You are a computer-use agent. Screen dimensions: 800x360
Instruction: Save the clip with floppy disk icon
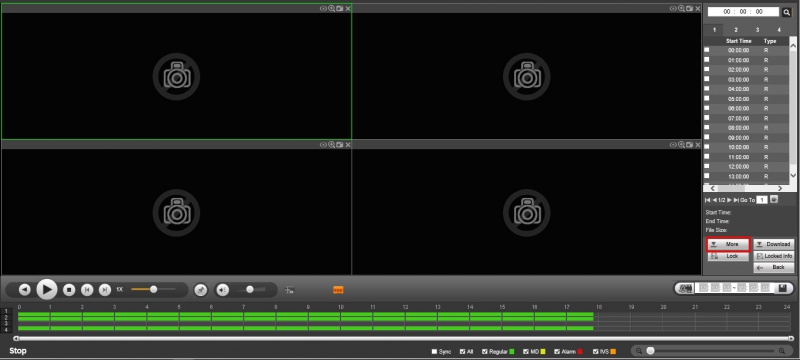(783, 288)
